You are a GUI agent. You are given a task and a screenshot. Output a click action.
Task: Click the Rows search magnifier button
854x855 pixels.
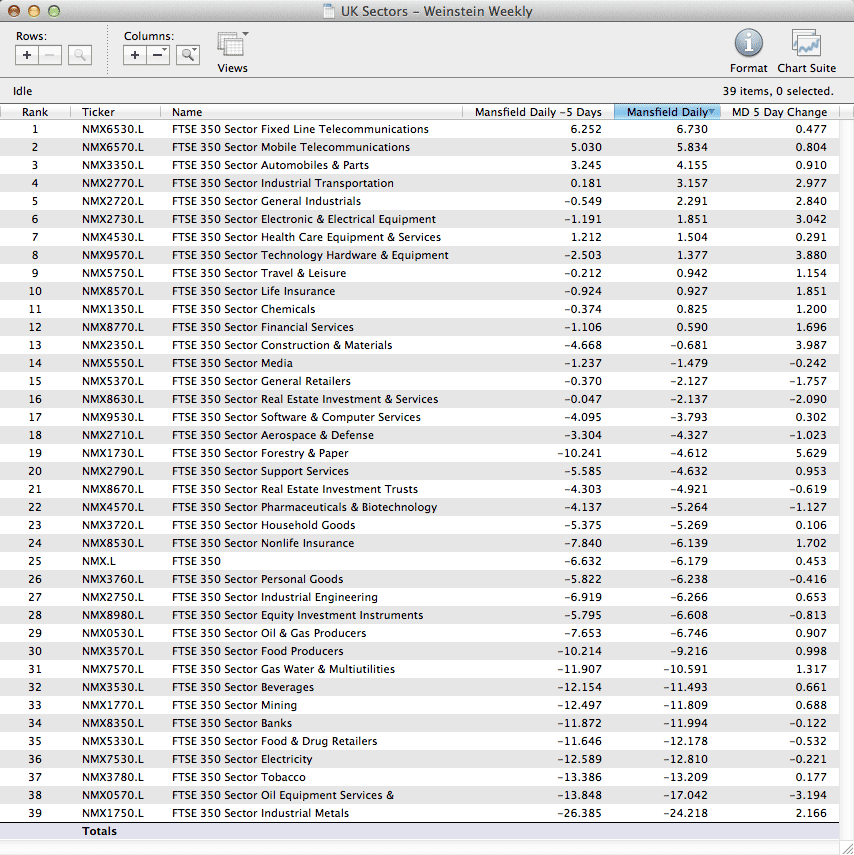[80, 56]
